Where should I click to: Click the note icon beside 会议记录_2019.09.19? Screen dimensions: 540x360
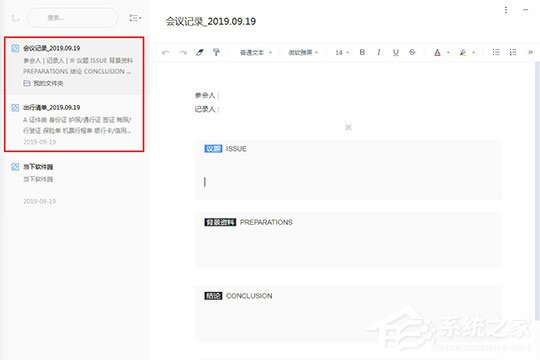pyautogui.click(x=15, y=48)
